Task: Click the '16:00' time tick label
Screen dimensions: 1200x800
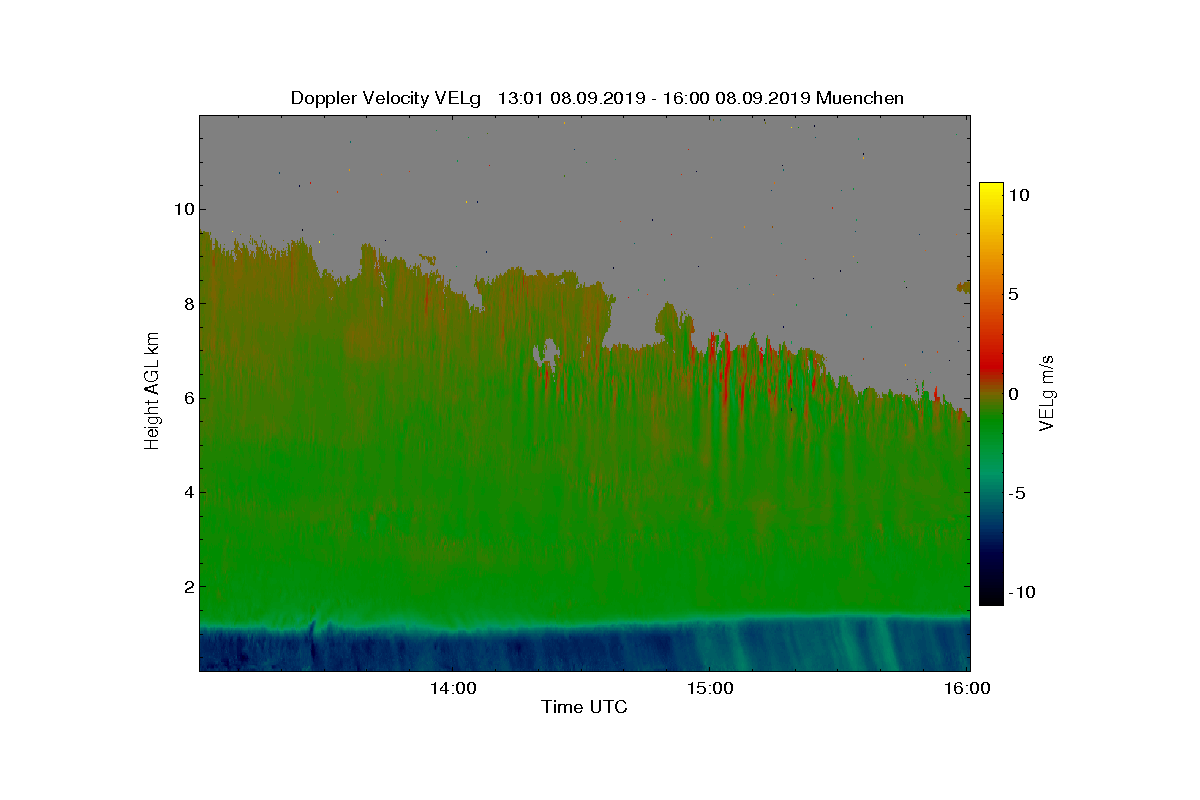Action: [x=968, y=688]
